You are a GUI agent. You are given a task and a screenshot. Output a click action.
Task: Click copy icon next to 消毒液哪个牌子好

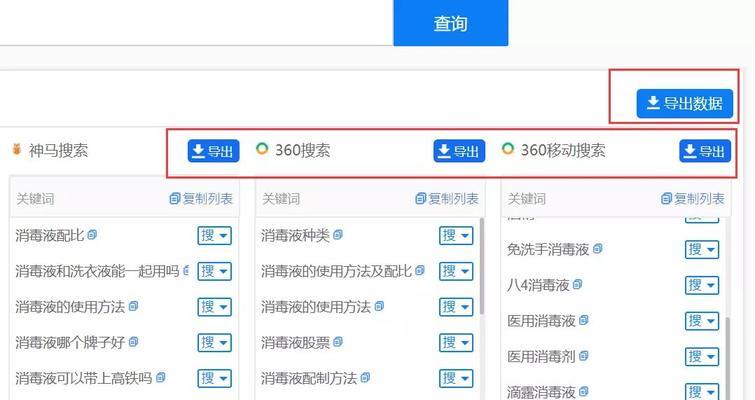click(x=132, y=342)
